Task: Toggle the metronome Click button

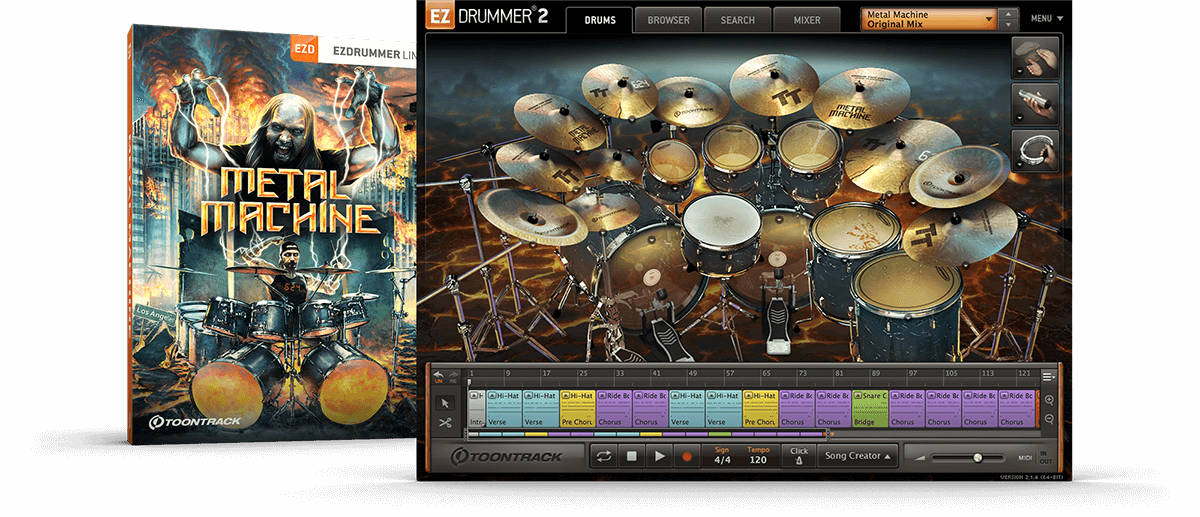Action: pyautogui.click(x=798, y=456)
